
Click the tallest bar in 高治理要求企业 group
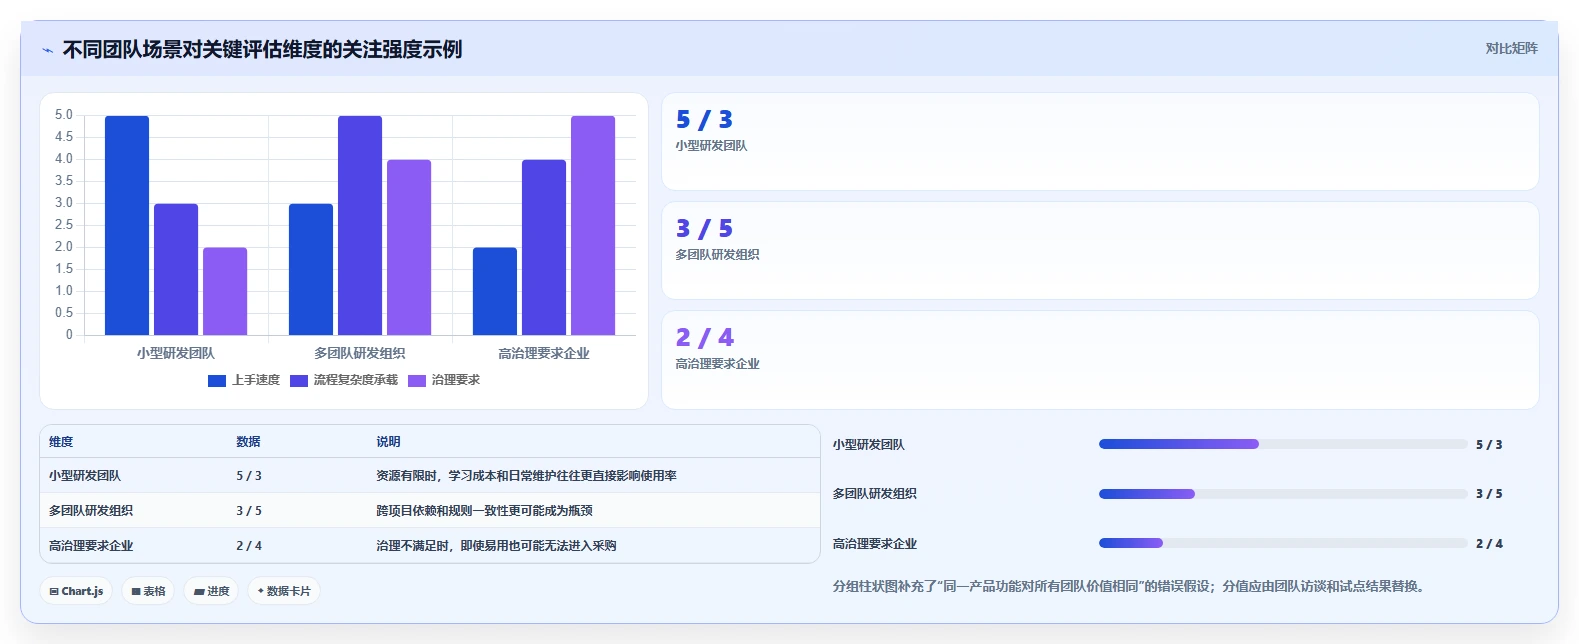[593, 225]
